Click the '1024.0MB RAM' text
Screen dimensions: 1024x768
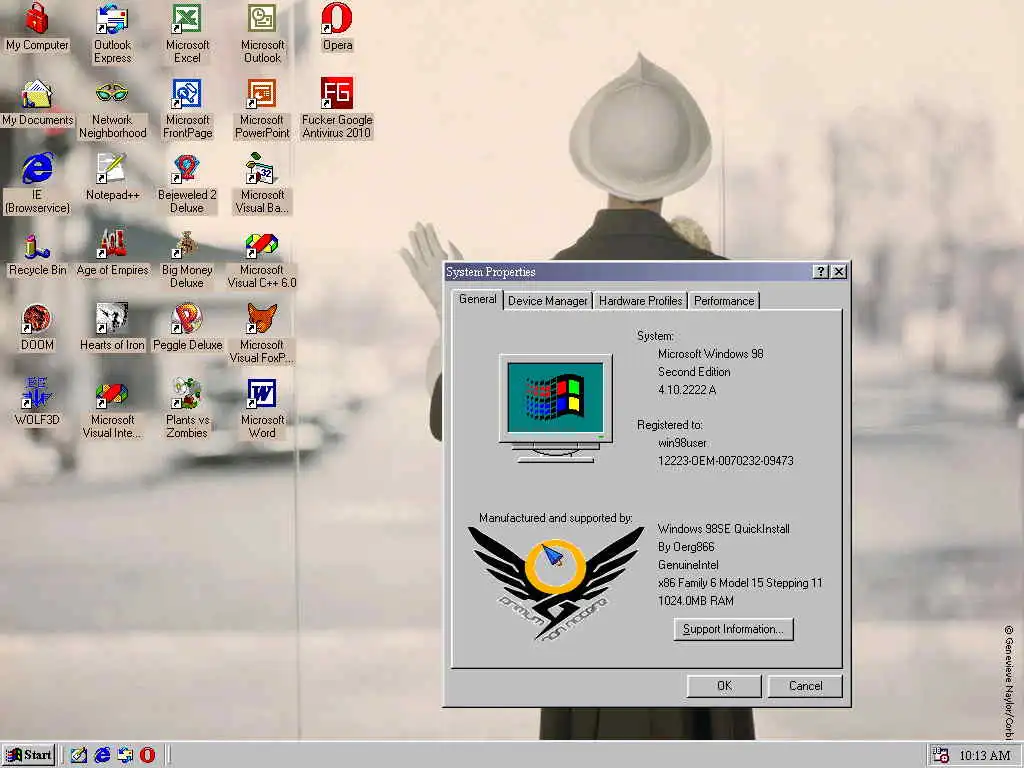pos(696,601)
